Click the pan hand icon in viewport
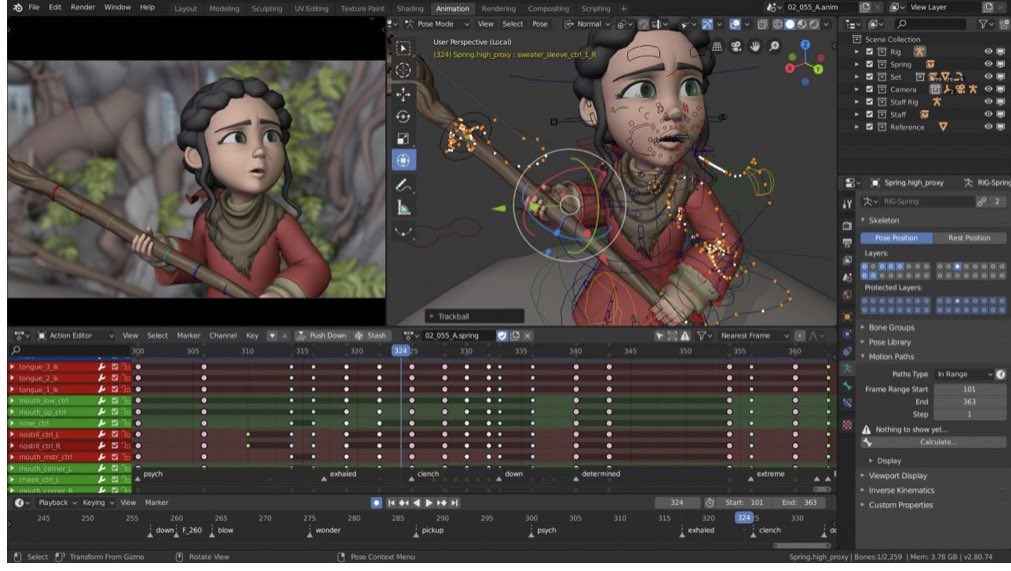 (x=755, y=46)
